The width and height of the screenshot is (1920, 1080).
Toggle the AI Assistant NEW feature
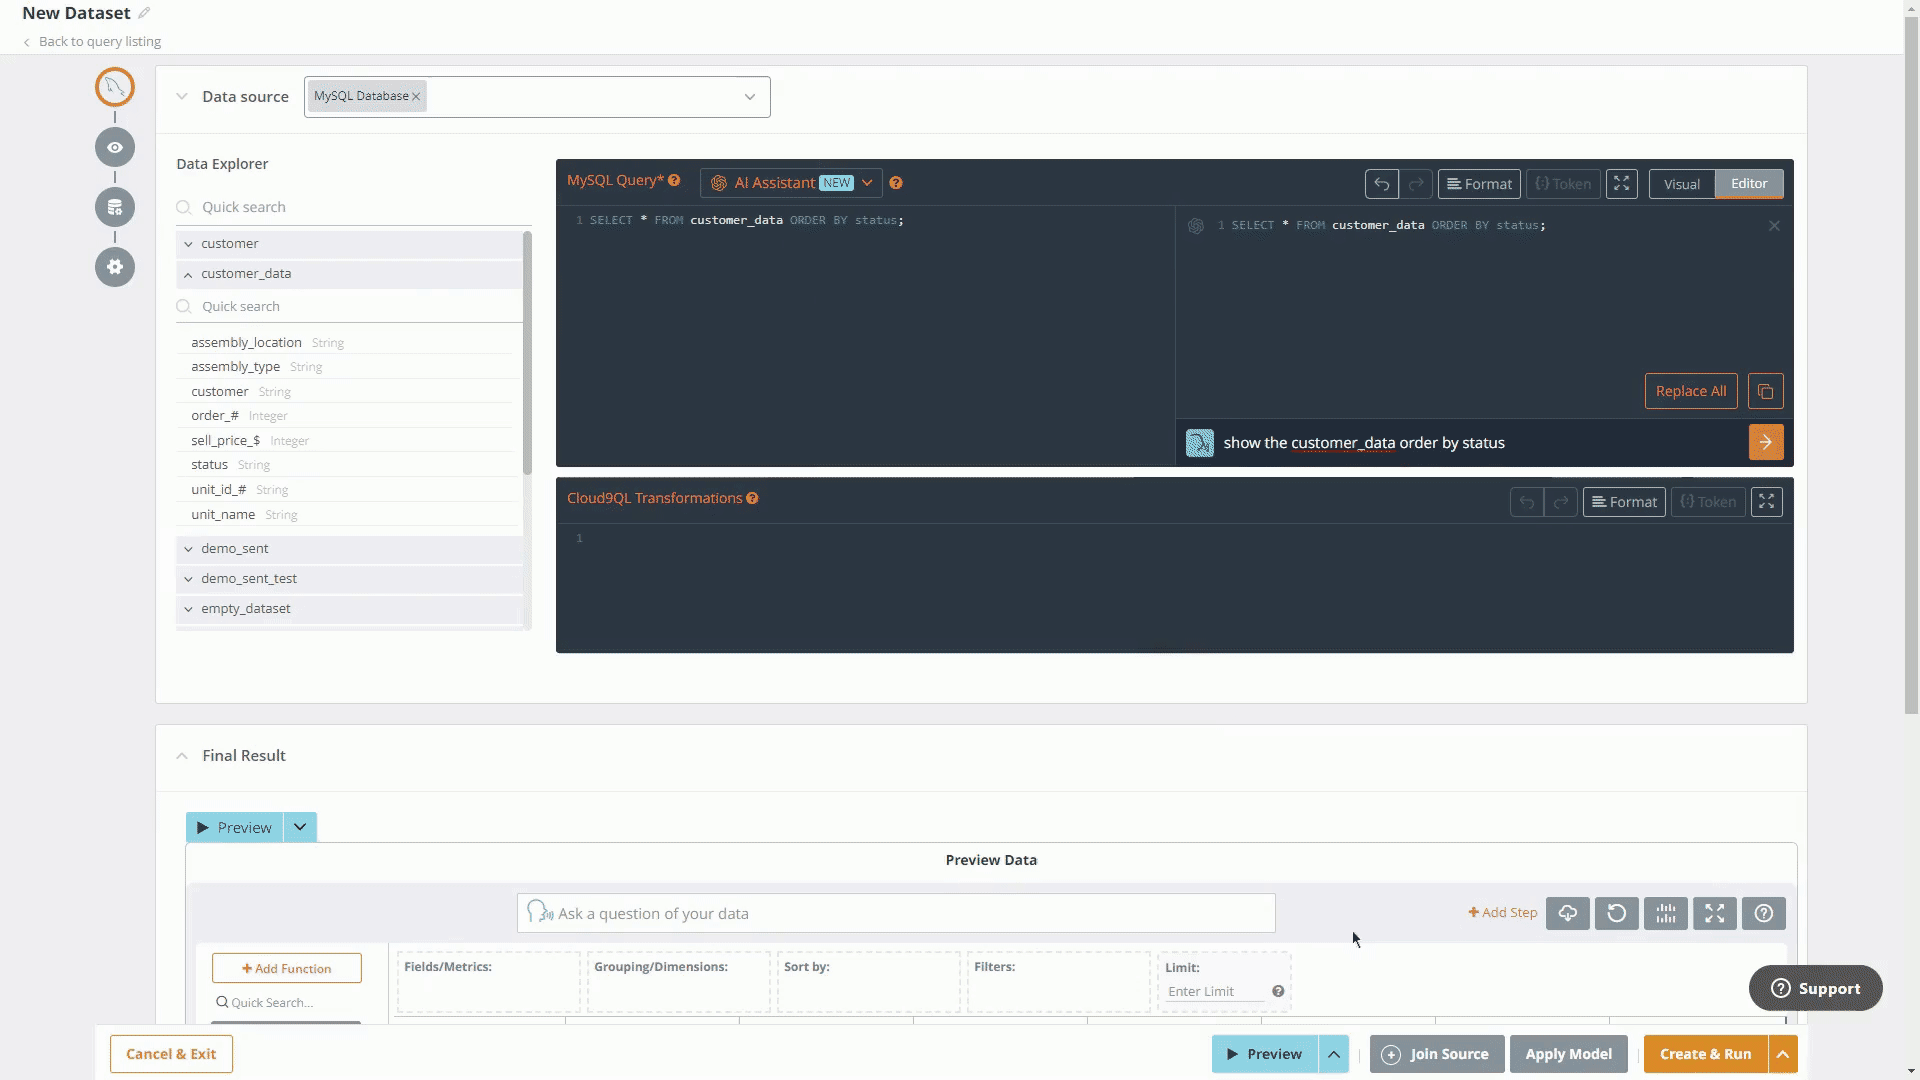793,182
